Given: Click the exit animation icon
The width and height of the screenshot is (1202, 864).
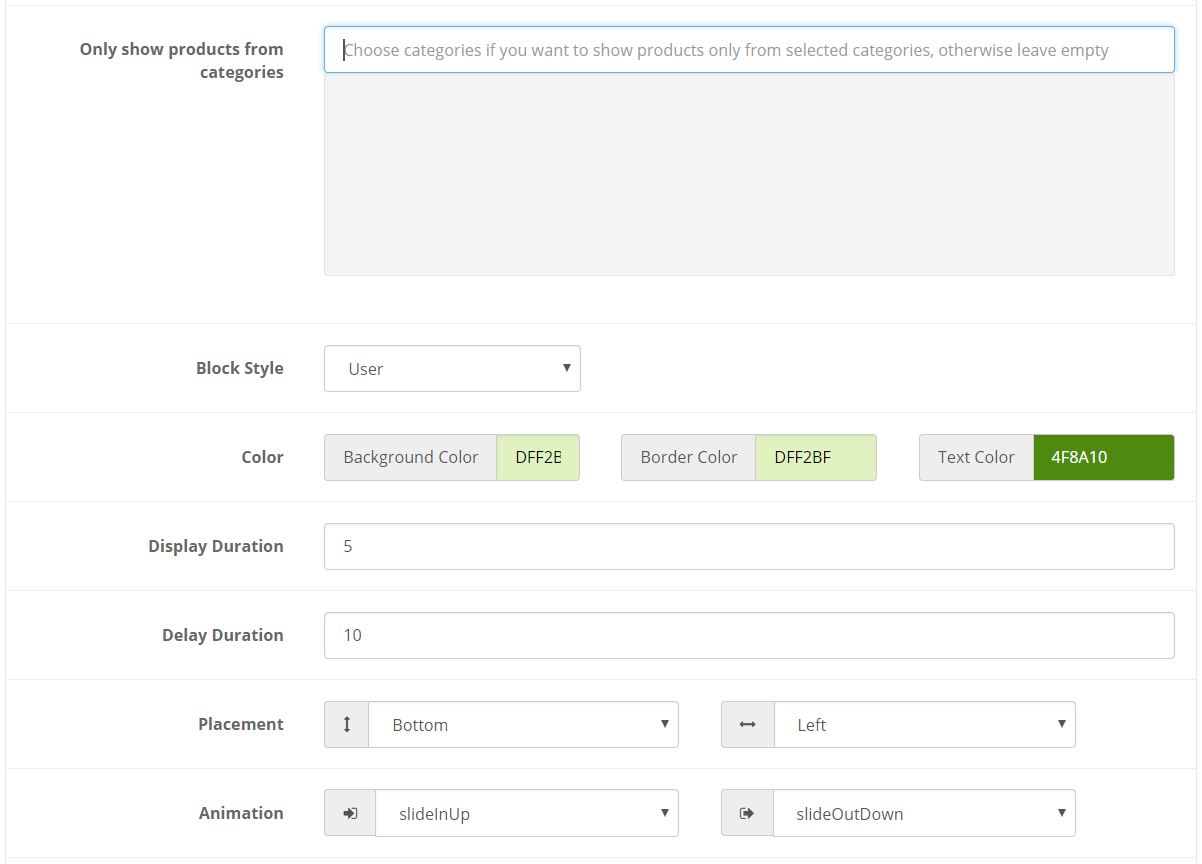Looking at the screenshot, I should [747, 813].
